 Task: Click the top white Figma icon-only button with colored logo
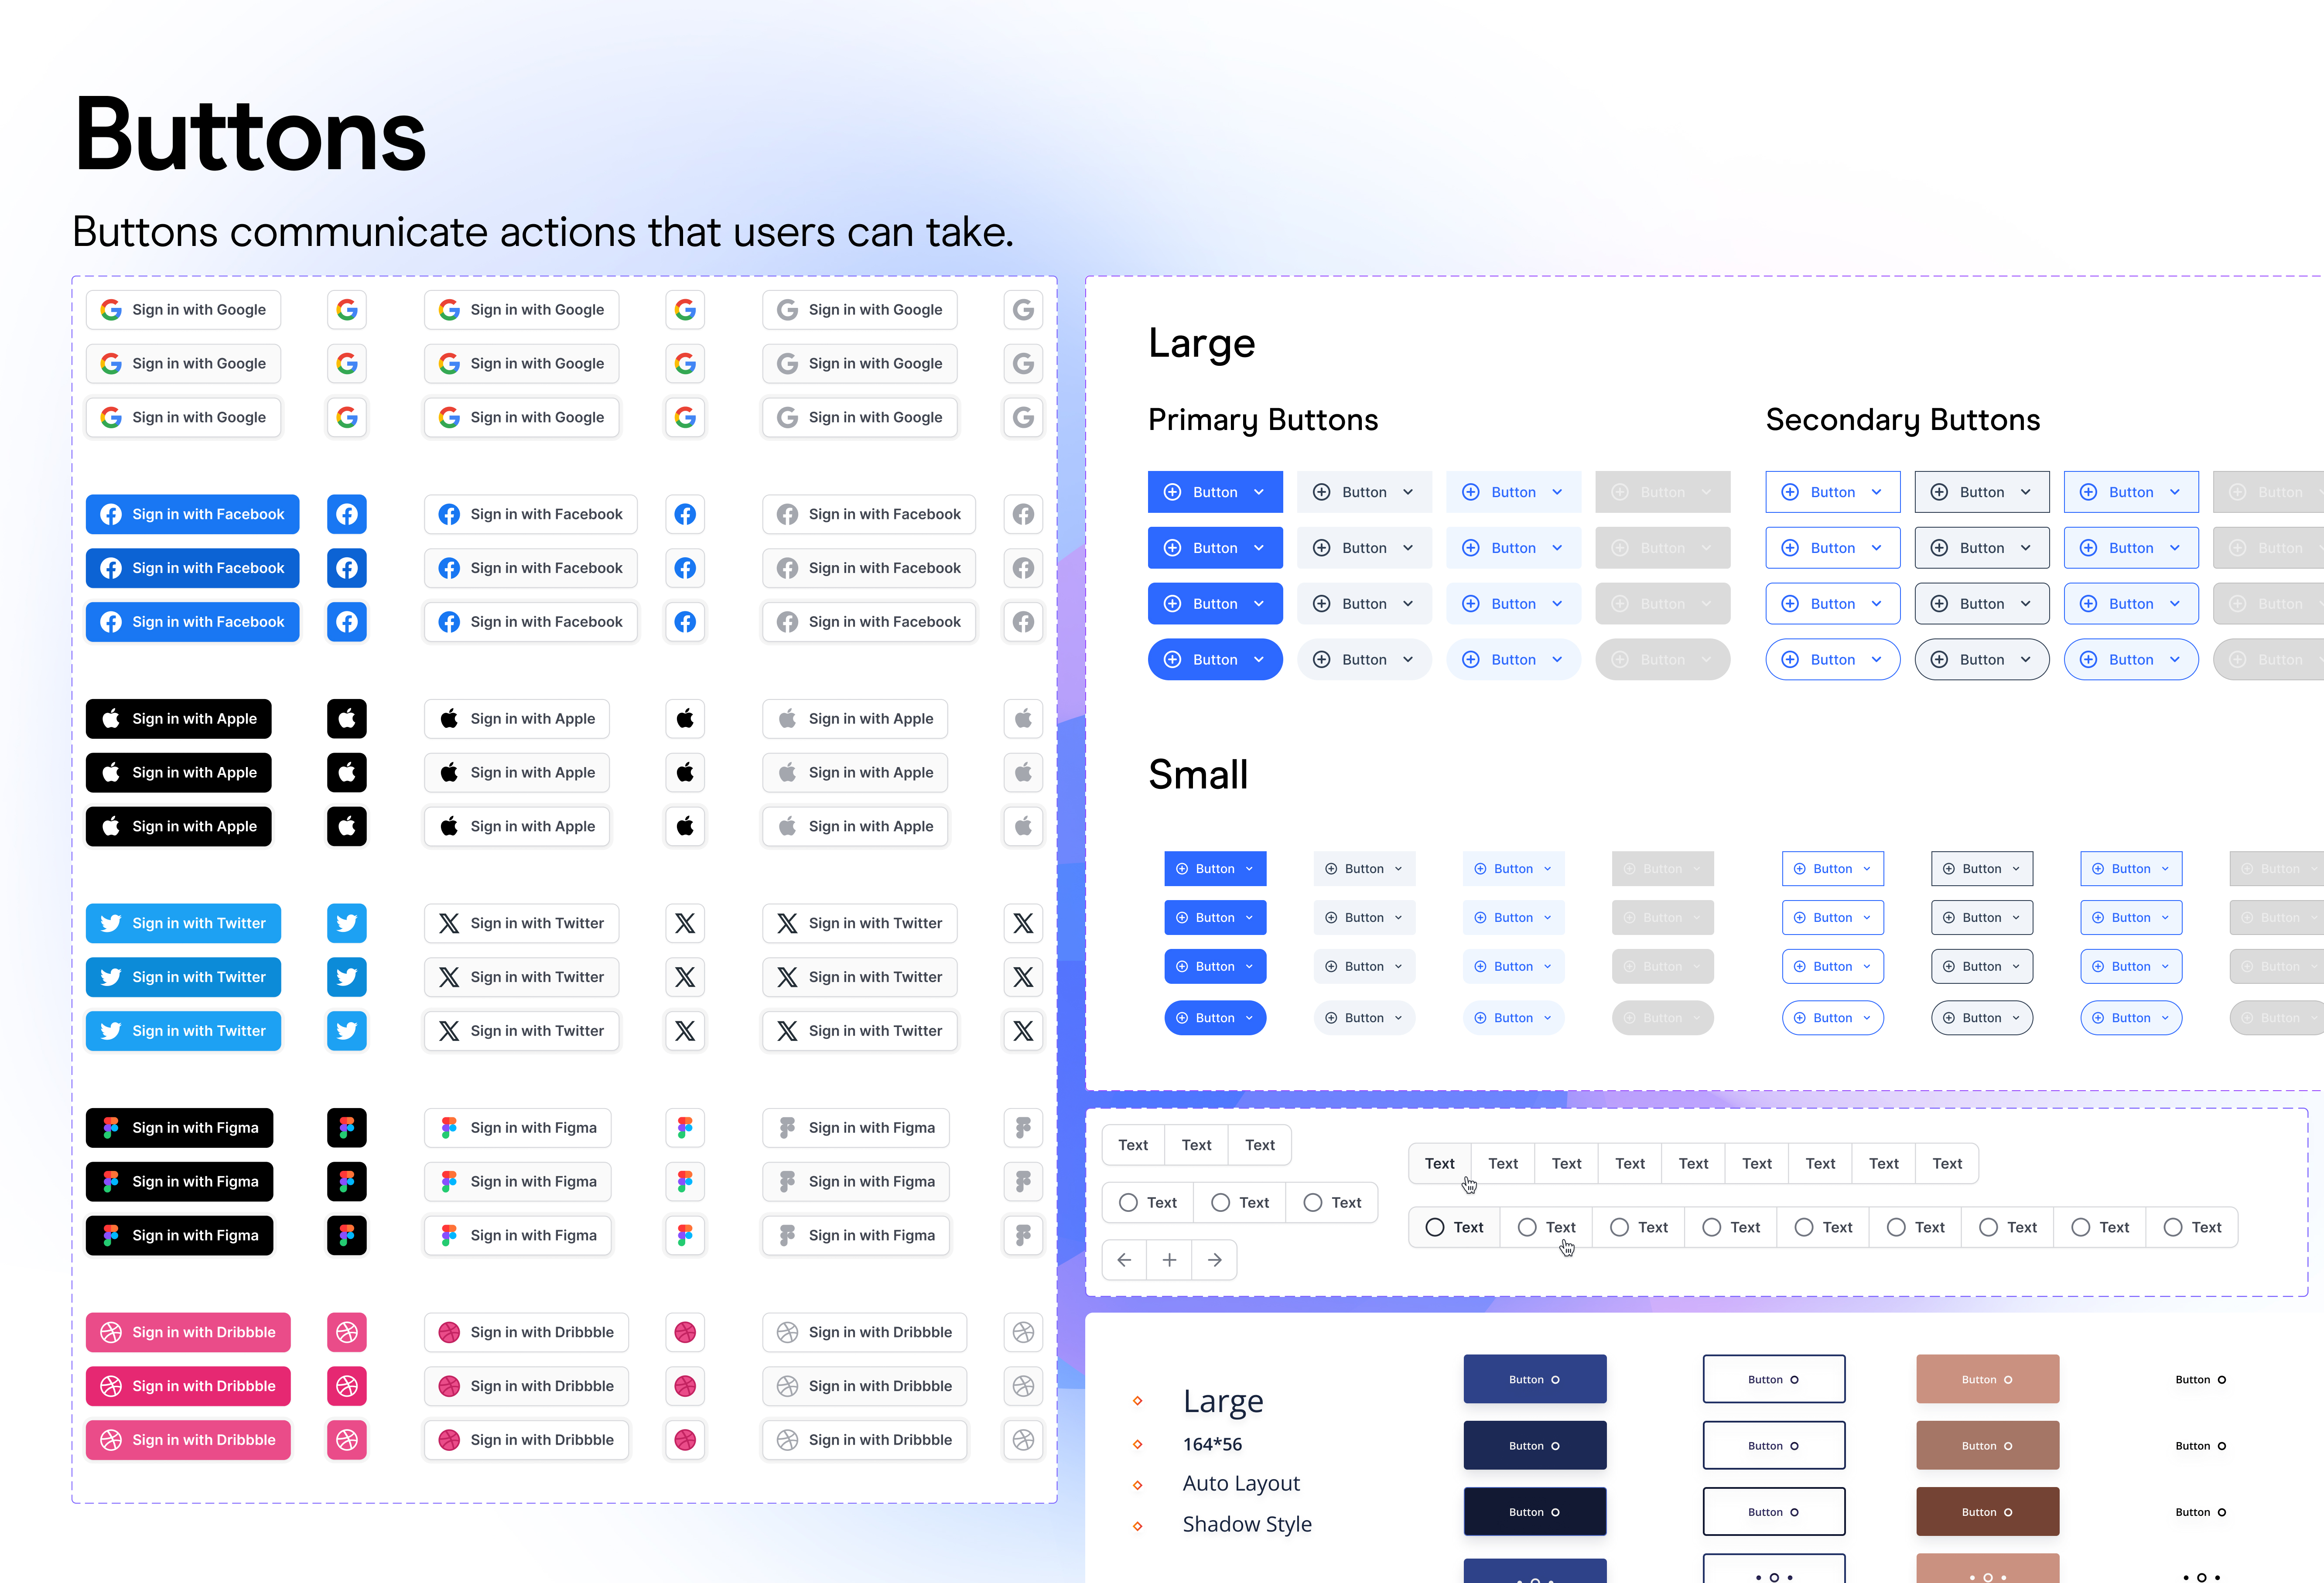coord(685,1128)
